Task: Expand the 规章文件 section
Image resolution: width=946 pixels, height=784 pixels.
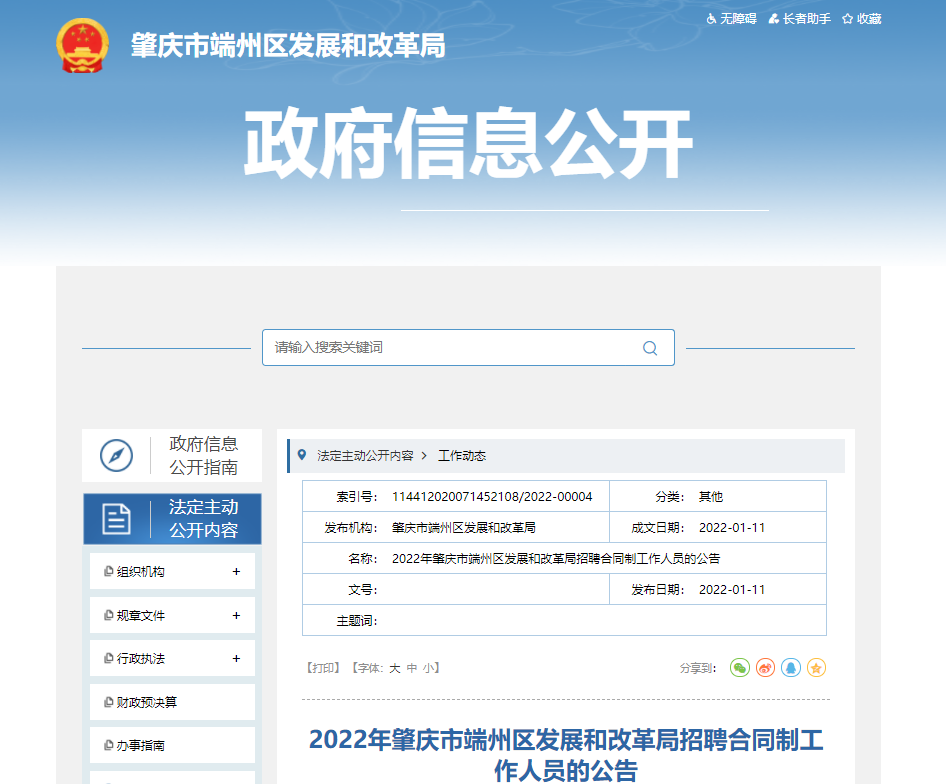Action: click(x=236, y=616)
